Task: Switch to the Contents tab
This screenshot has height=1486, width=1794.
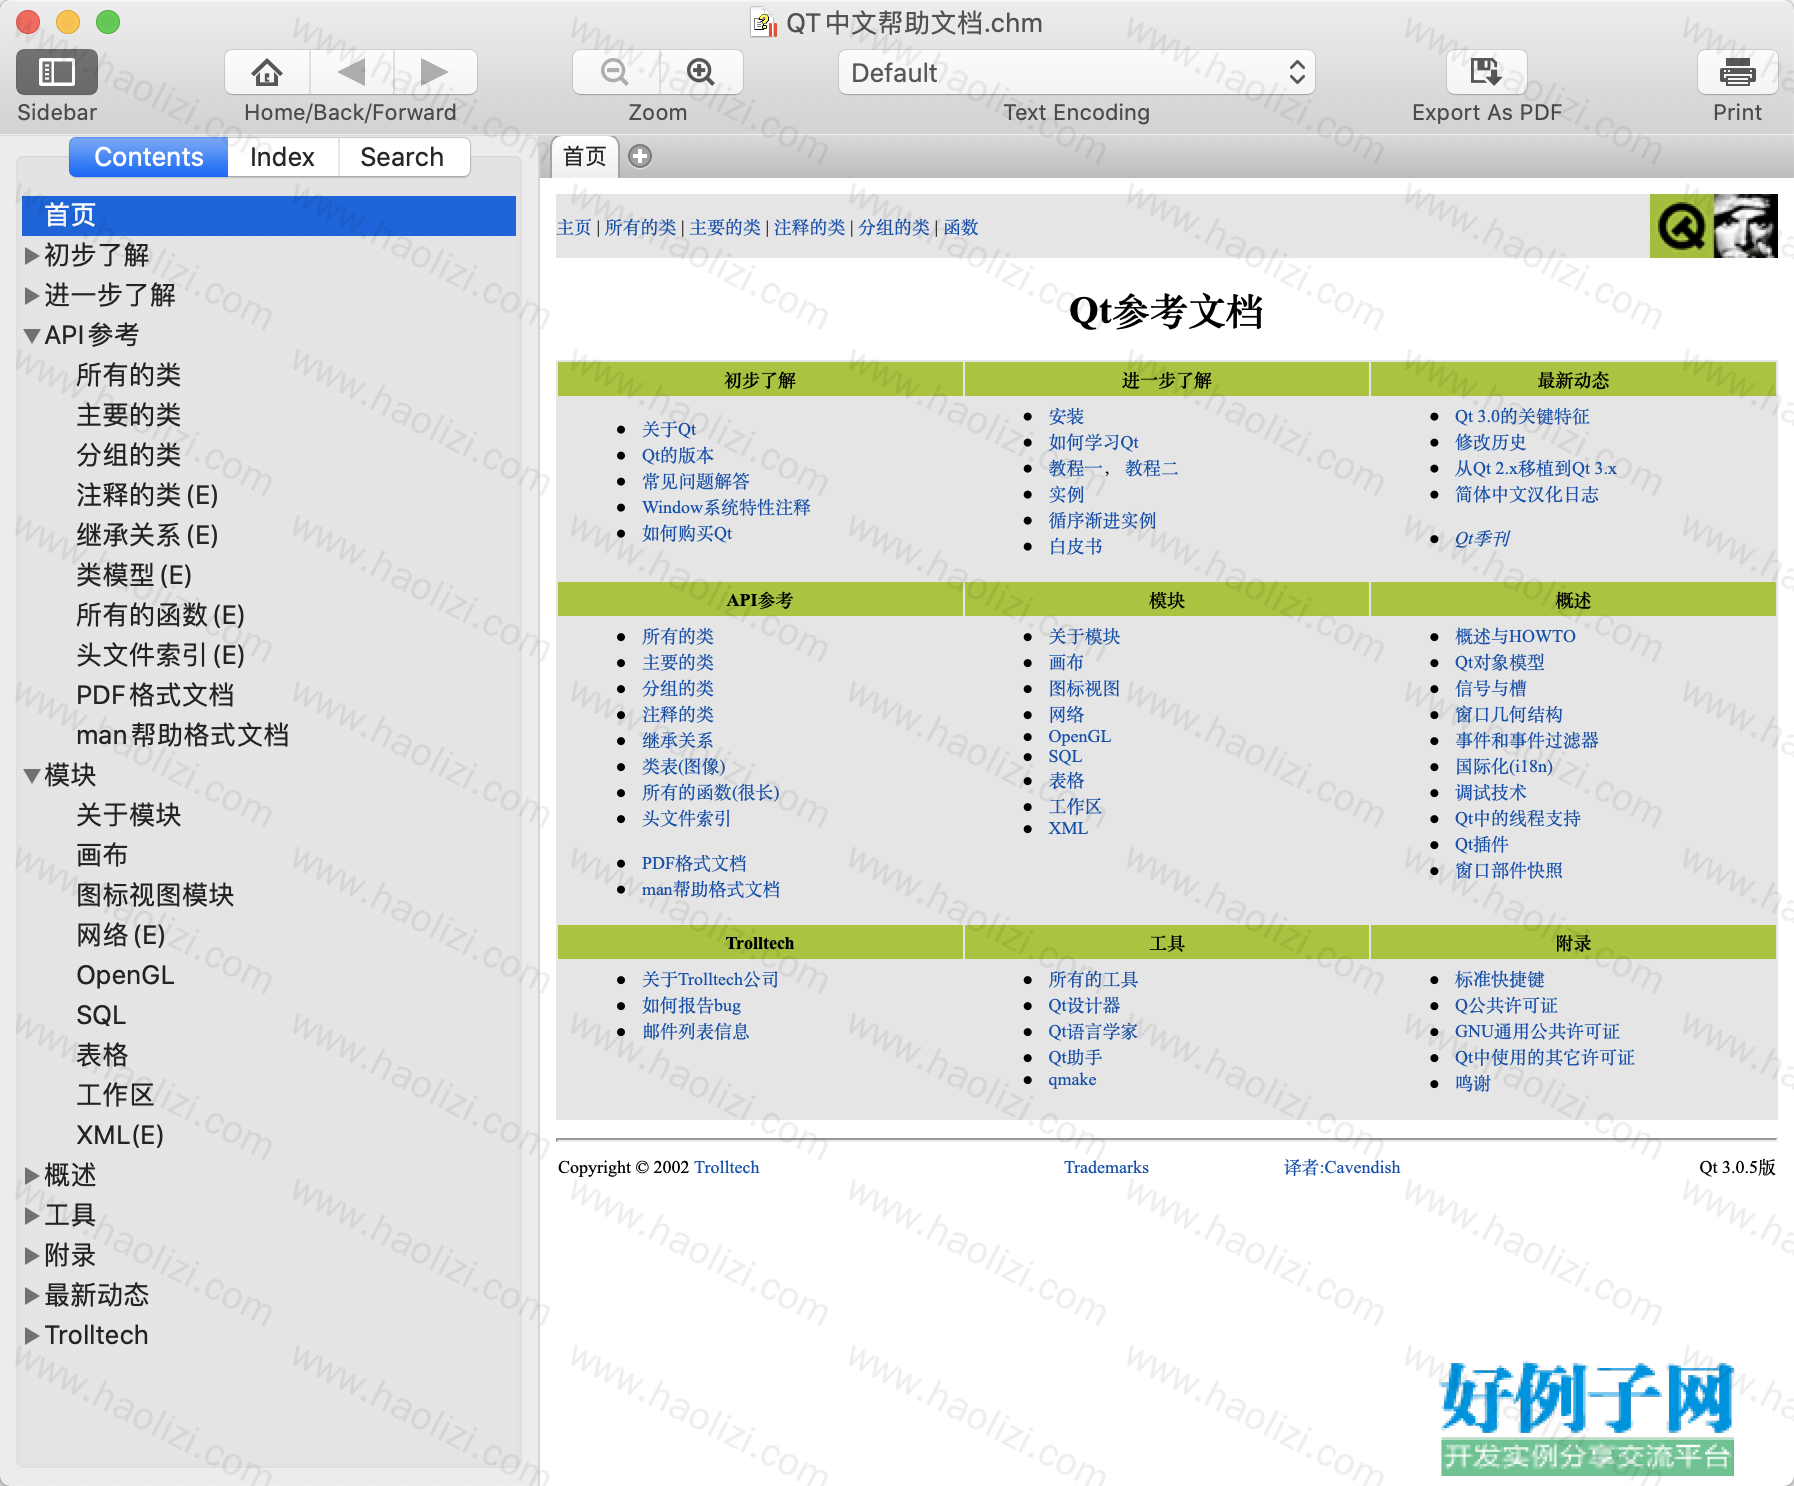Action: 148,157
